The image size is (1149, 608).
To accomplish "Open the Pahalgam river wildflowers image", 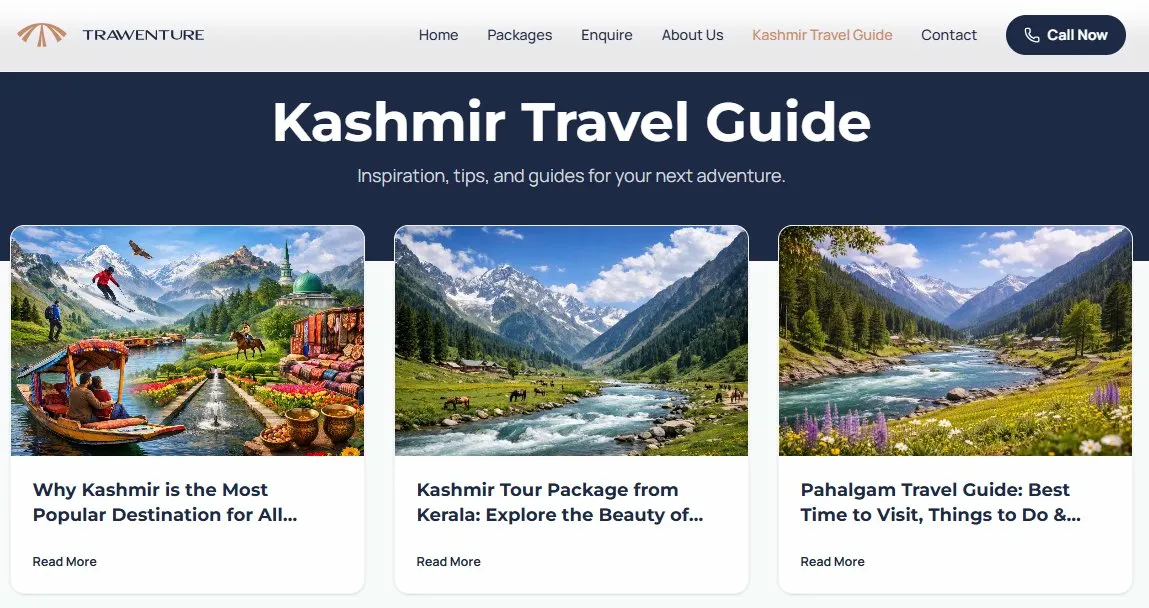I will (956, 341).
